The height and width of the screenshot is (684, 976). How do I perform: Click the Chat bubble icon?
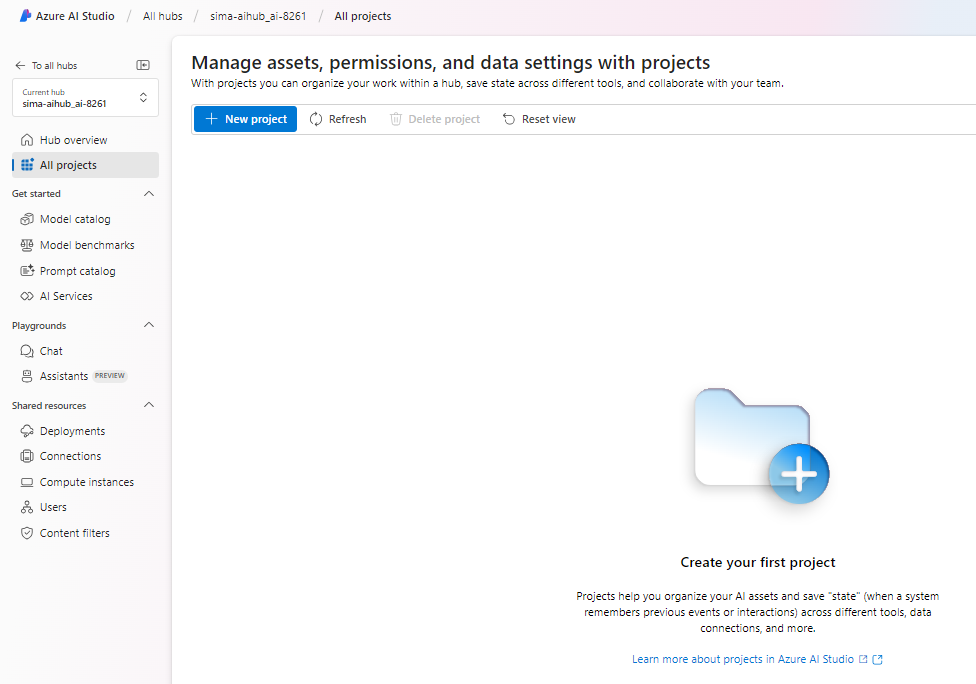(x=27, y=351)
